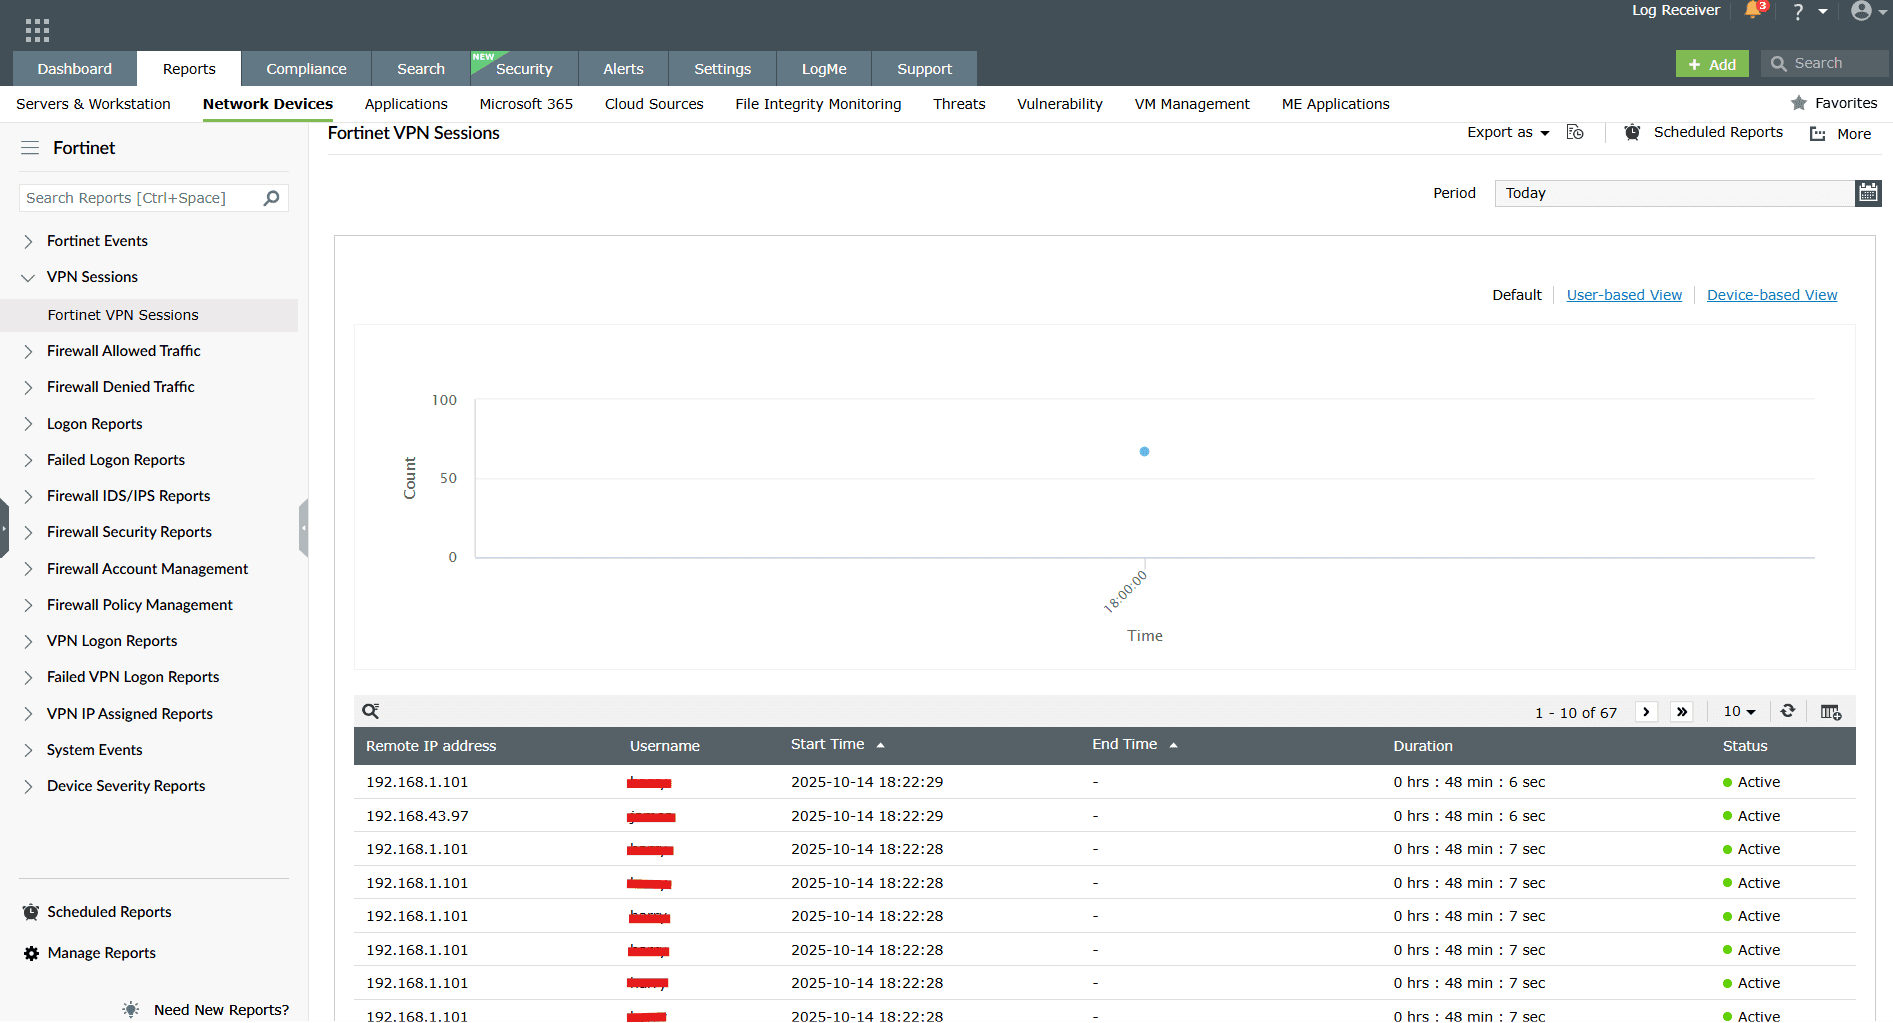Jump to last page of sessions

point(1682,712)
